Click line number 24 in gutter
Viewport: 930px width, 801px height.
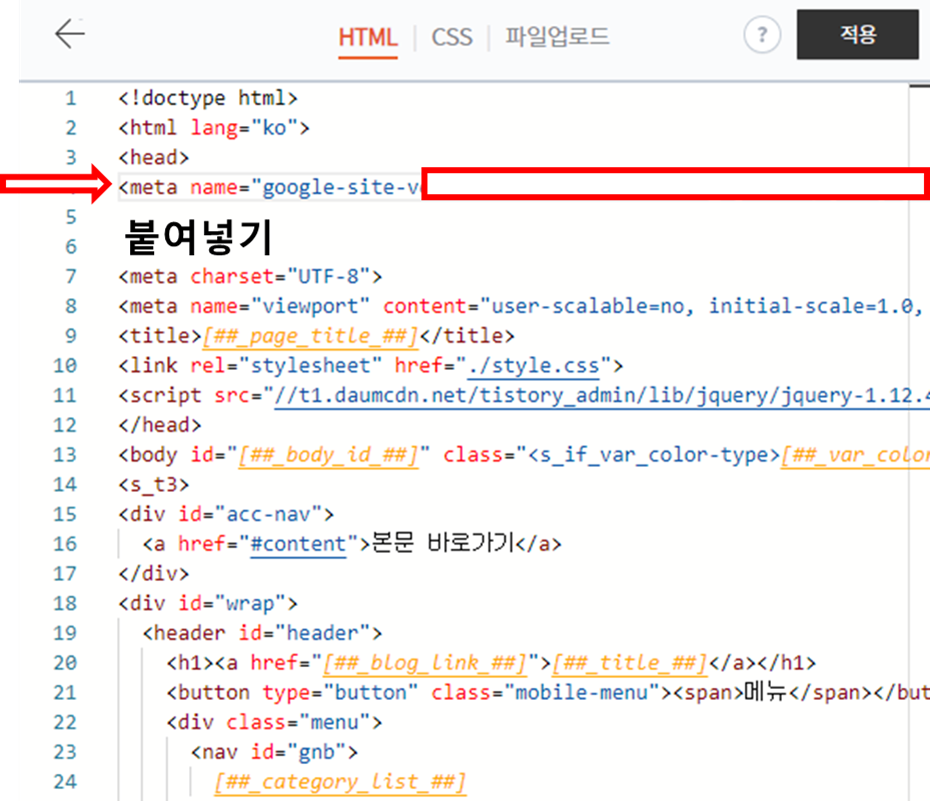coord(65,782)
